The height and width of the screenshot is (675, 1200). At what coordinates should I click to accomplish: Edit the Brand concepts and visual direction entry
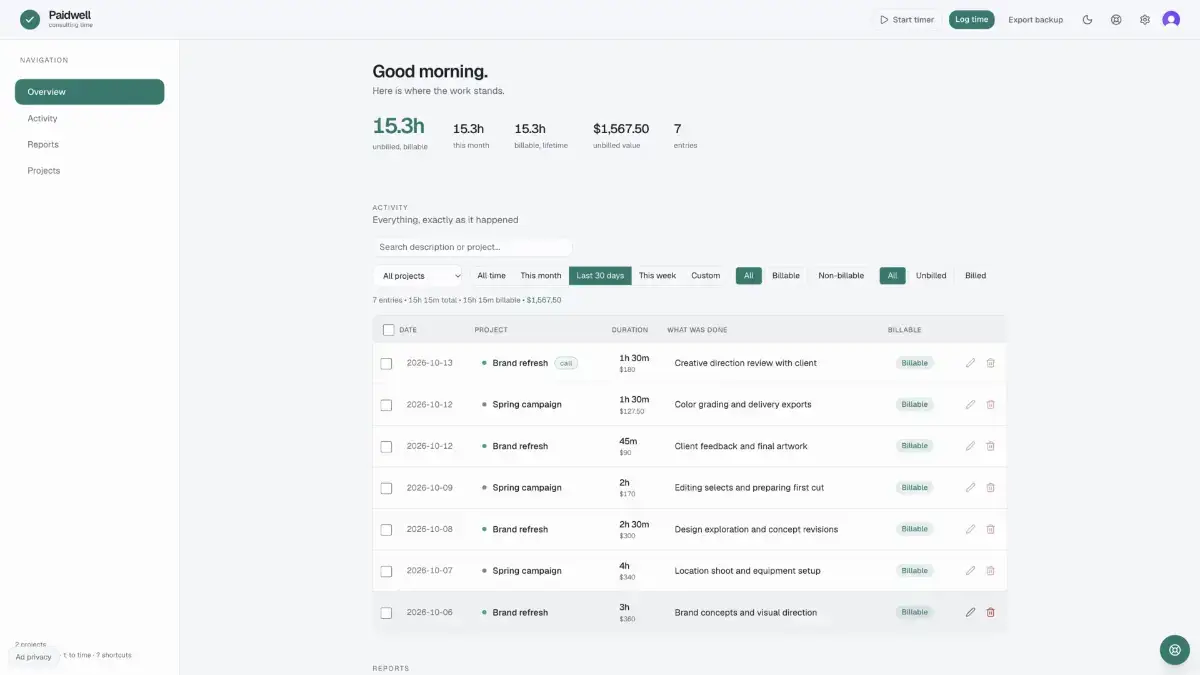pos(970,612)
